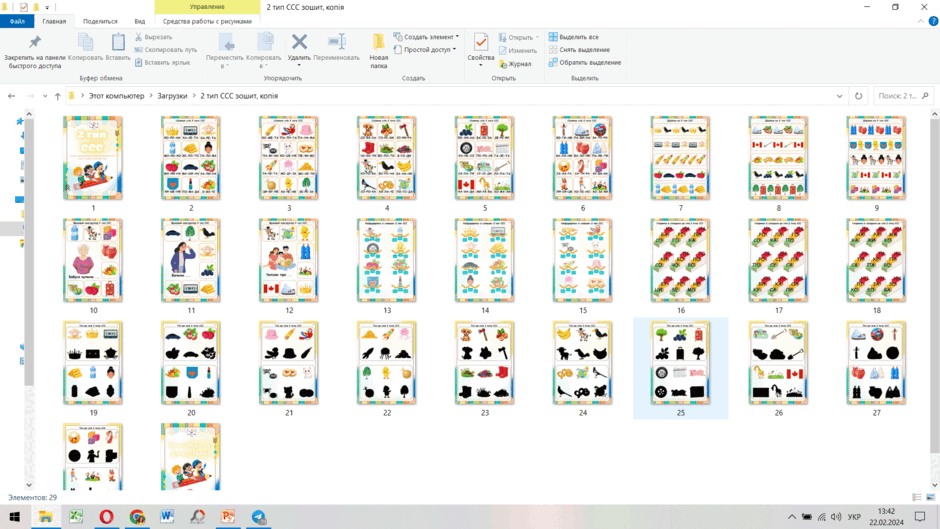Viewport: 940px width, 529px height.
Task: Open the Copy to dropdown button
Action: 263,51
